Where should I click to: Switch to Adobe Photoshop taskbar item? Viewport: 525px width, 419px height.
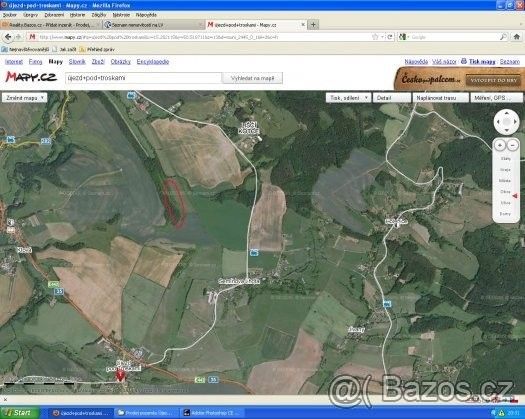212,413
